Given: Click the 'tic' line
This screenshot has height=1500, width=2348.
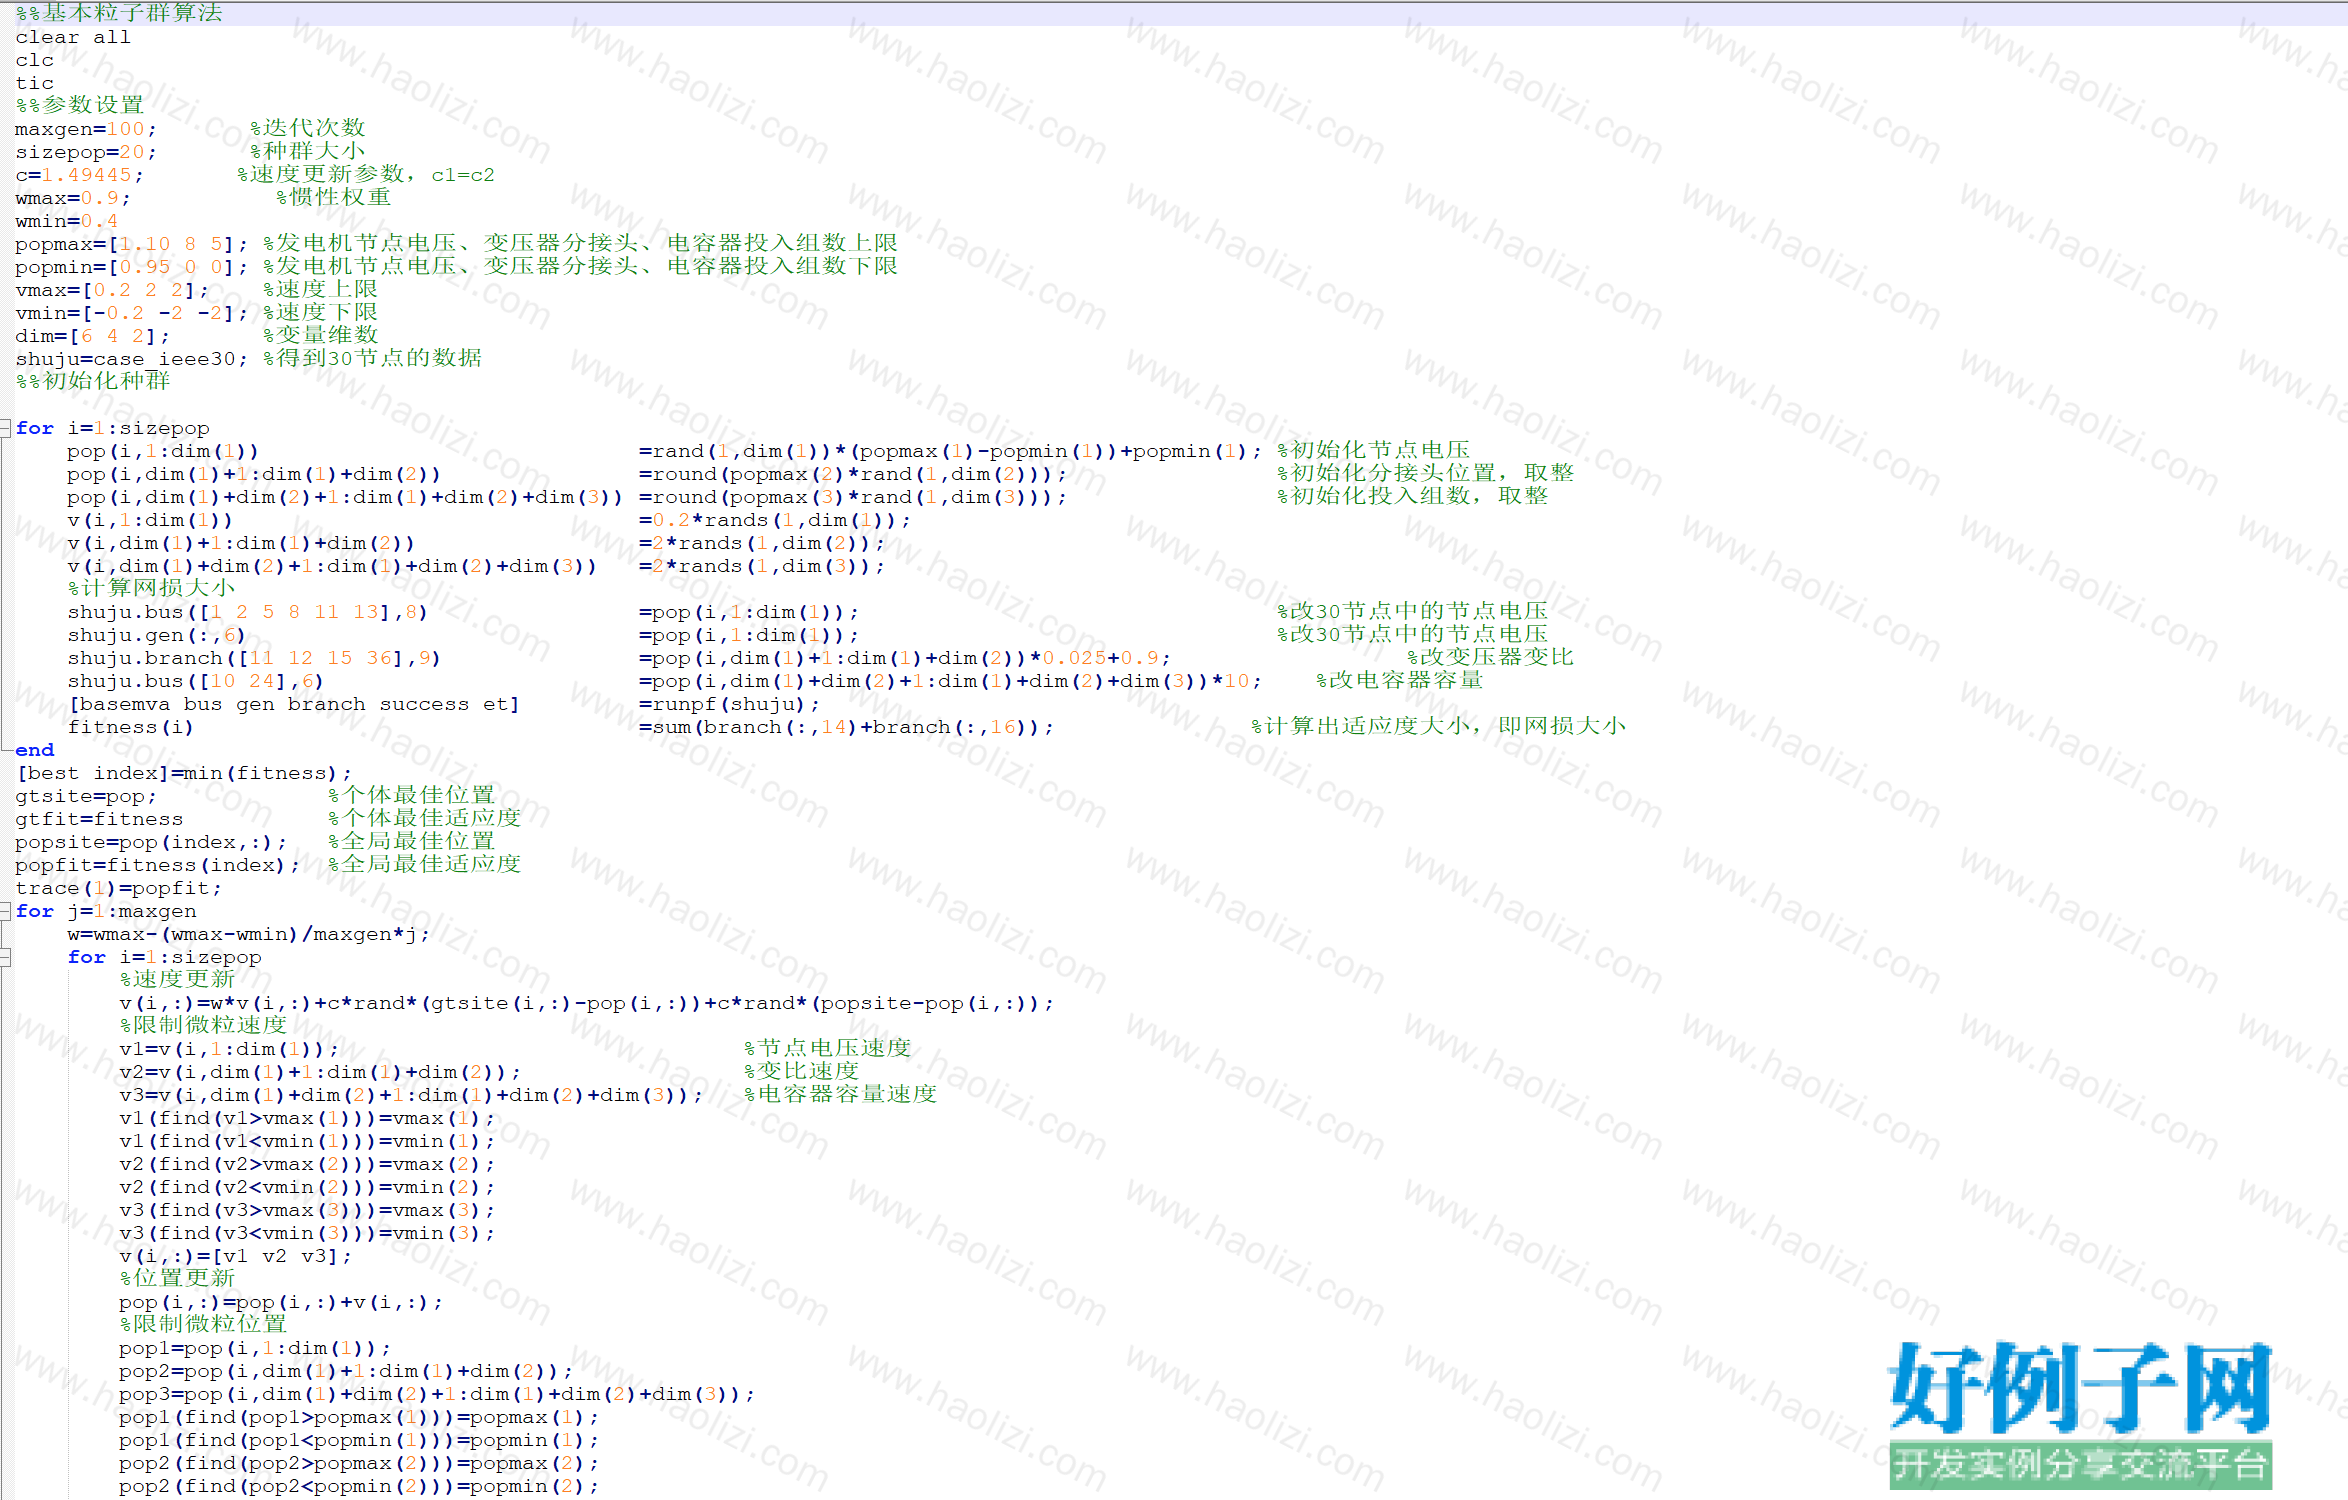Looking at the screenshot, I should point(34,83).
